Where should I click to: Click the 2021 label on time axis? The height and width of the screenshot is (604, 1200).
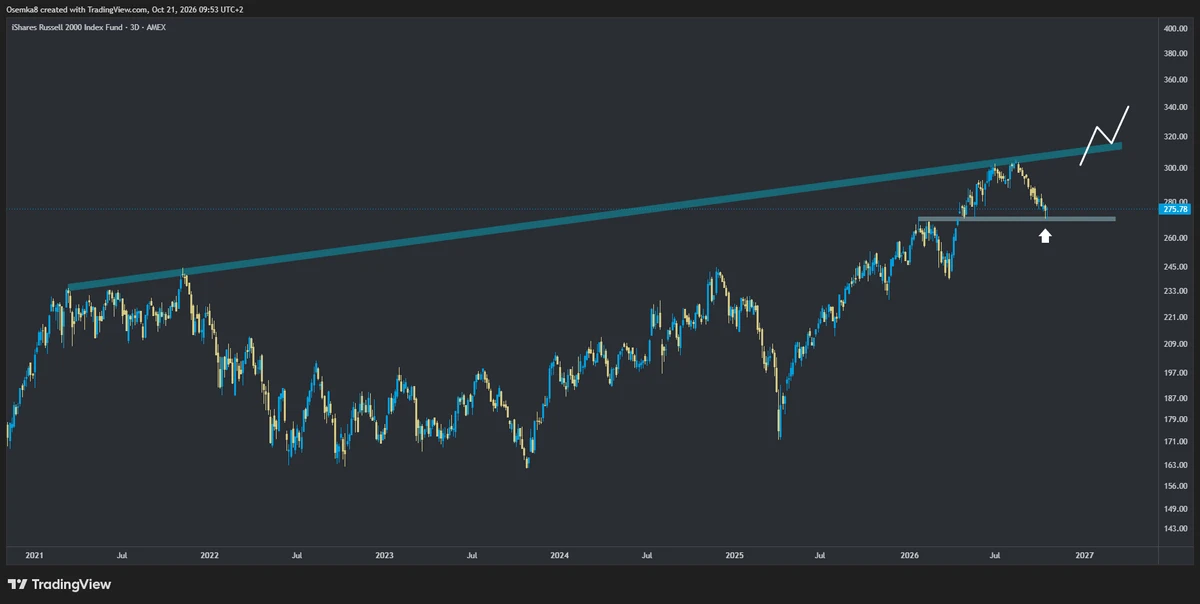34,554
